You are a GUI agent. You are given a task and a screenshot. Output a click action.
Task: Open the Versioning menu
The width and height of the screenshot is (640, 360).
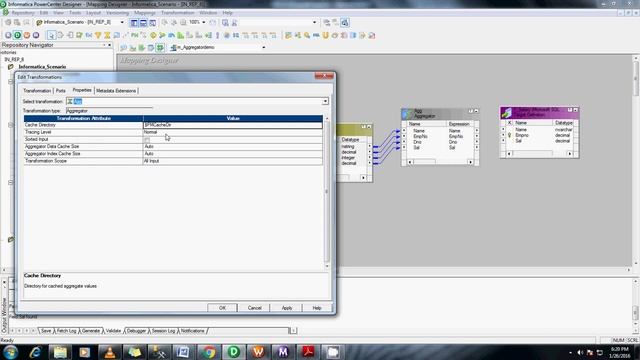pos(117,13)
